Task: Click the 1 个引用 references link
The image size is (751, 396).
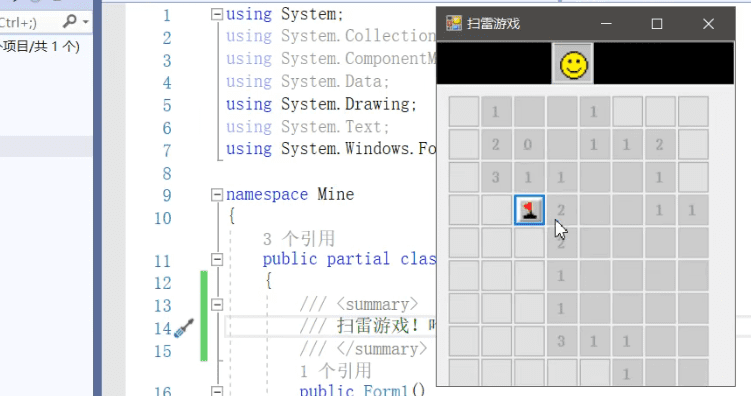Action: [335, 371]
